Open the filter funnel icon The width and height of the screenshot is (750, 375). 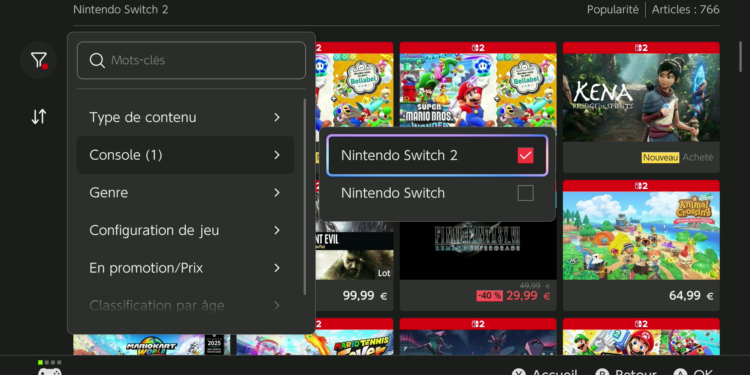point(39,60)
